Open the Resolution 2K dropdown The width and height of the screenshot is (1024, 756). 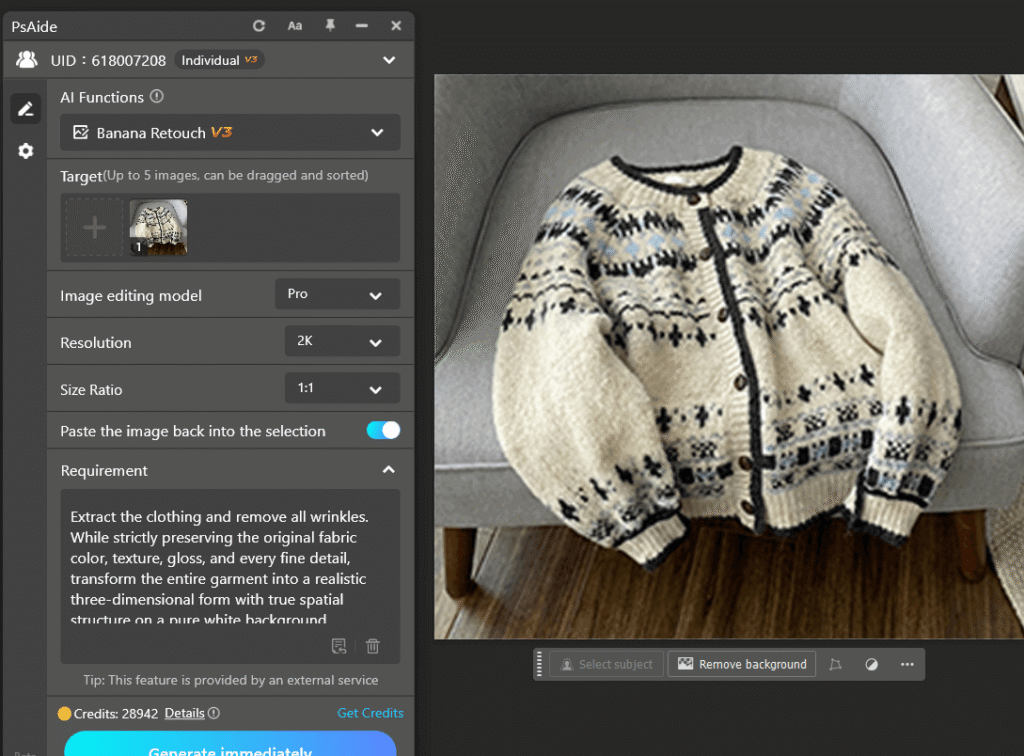coord(342,342)
